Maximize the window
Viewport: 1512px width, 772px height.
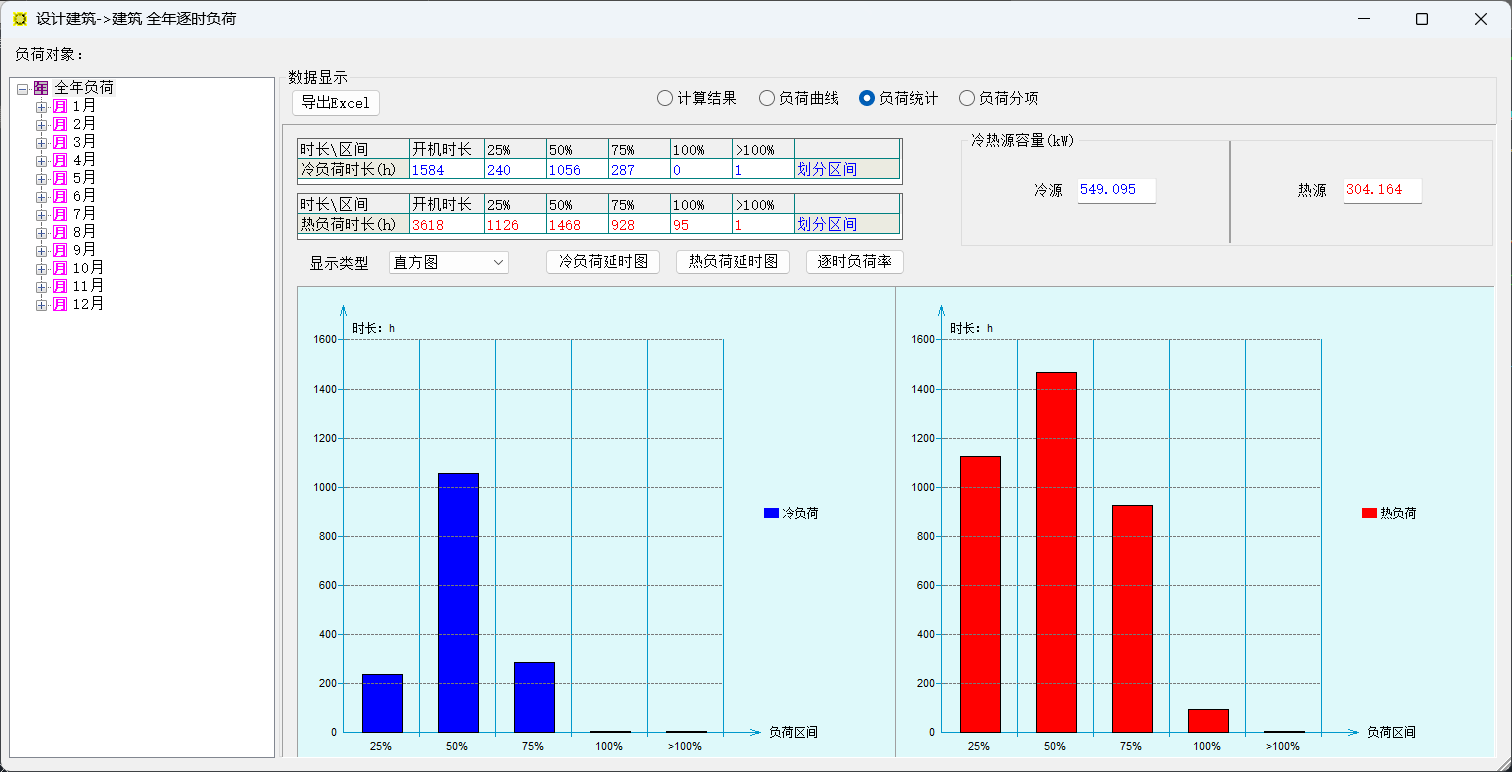1422,19
